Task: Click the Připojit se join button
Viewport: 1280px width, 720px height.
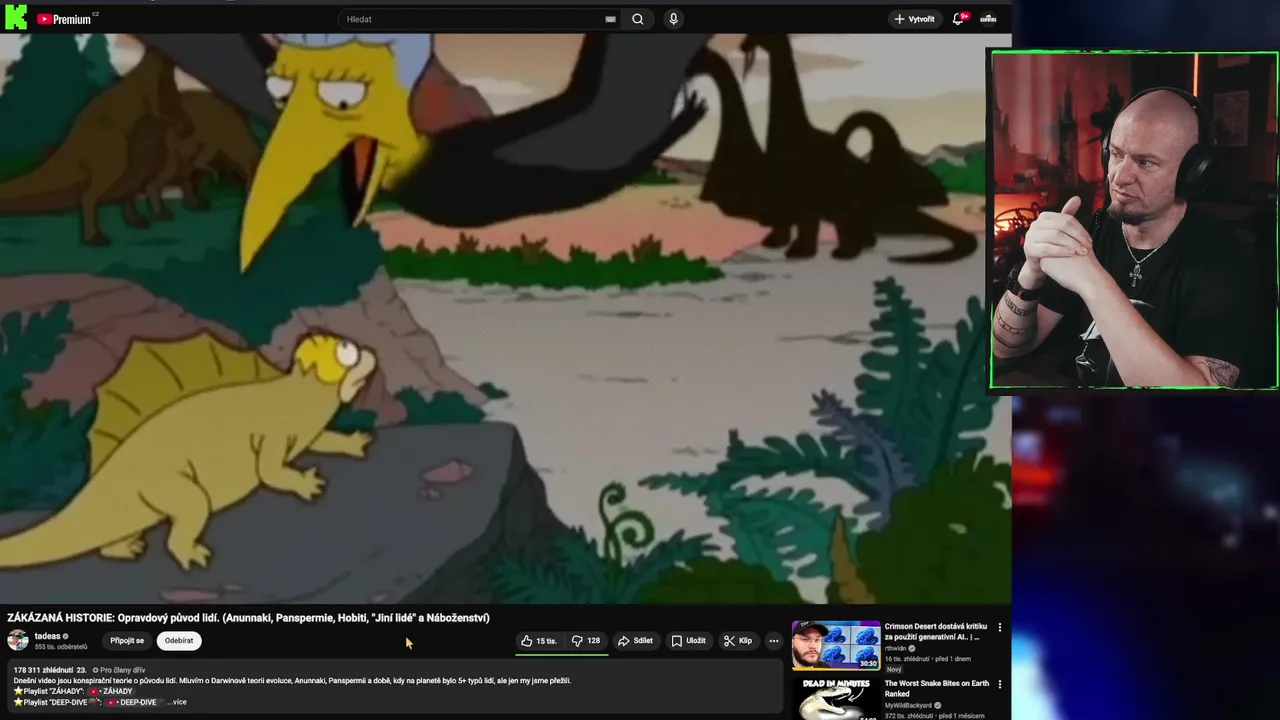Action: coord(127,641)
